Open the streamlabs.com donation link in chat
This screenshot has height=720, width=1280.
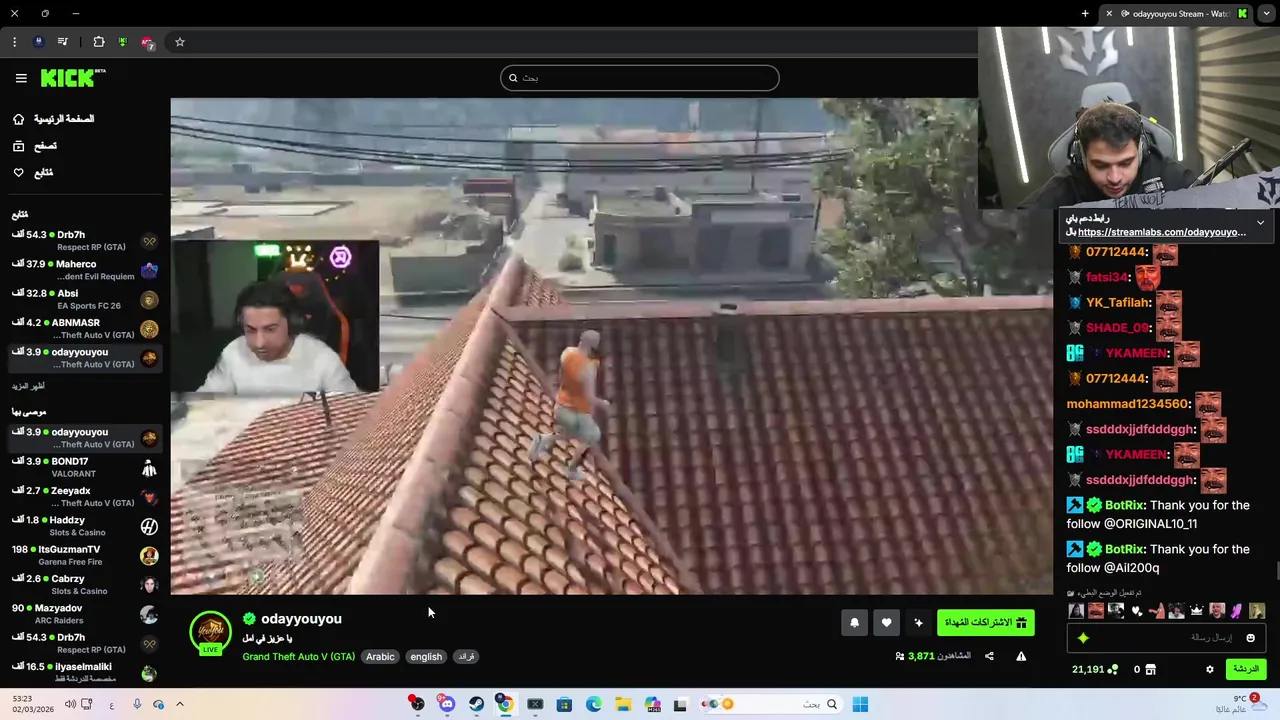point(1162,232)
